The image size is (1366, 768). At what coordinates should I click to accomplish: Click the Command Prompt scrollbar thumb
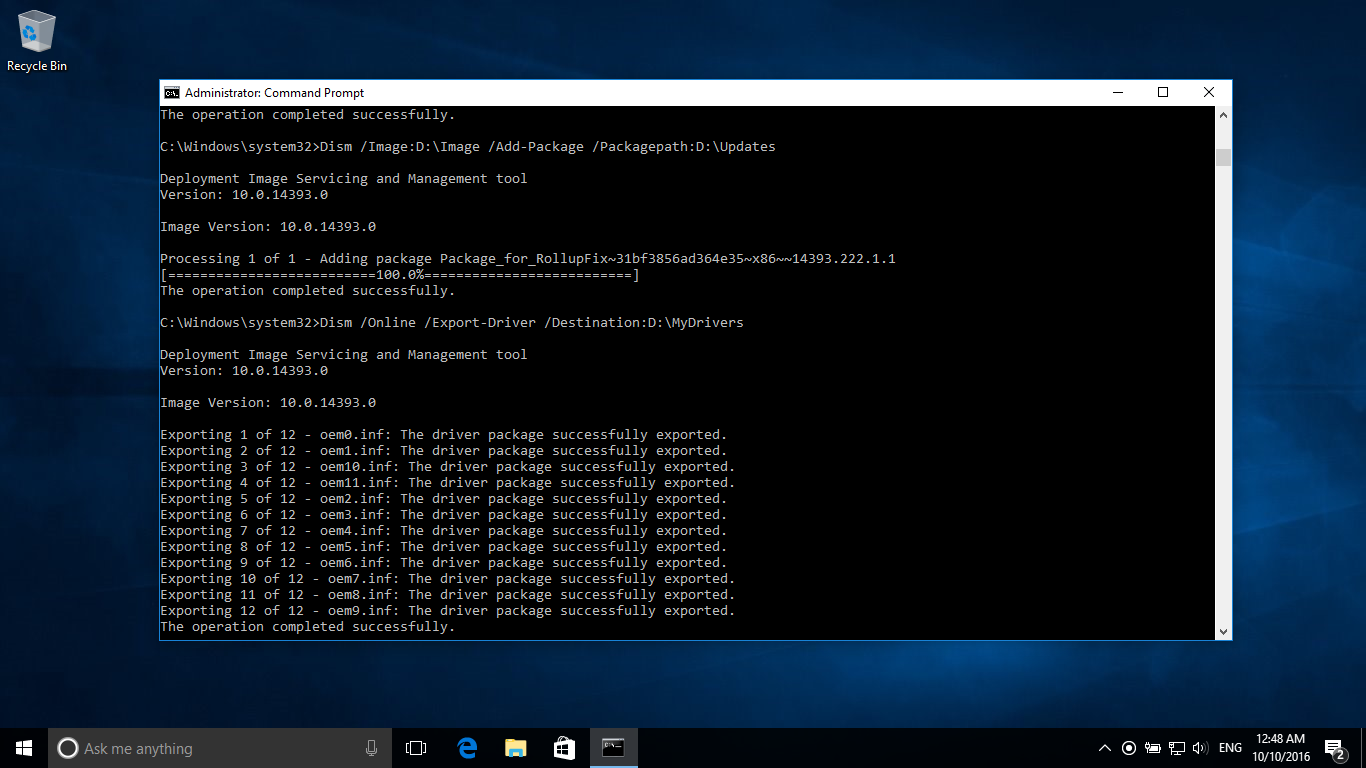1223,157
